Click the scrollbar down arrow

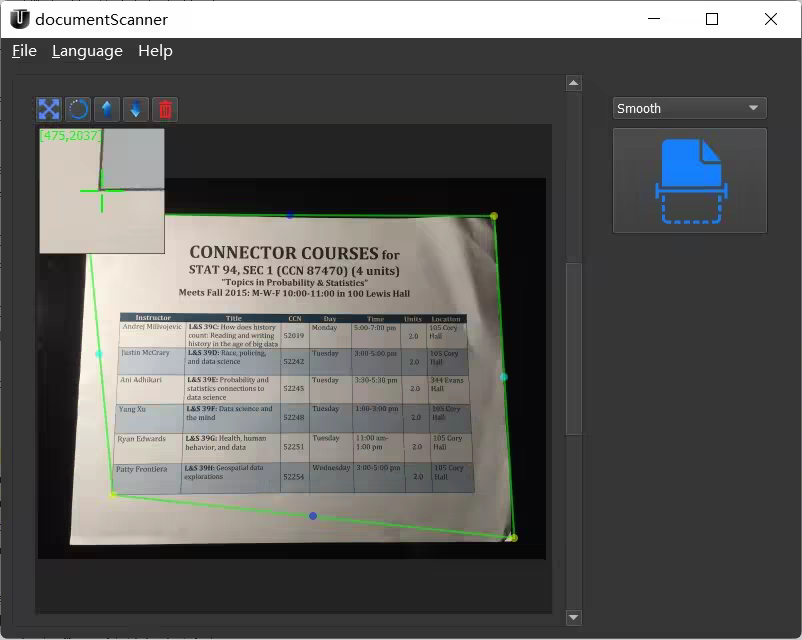pos(573,618)
